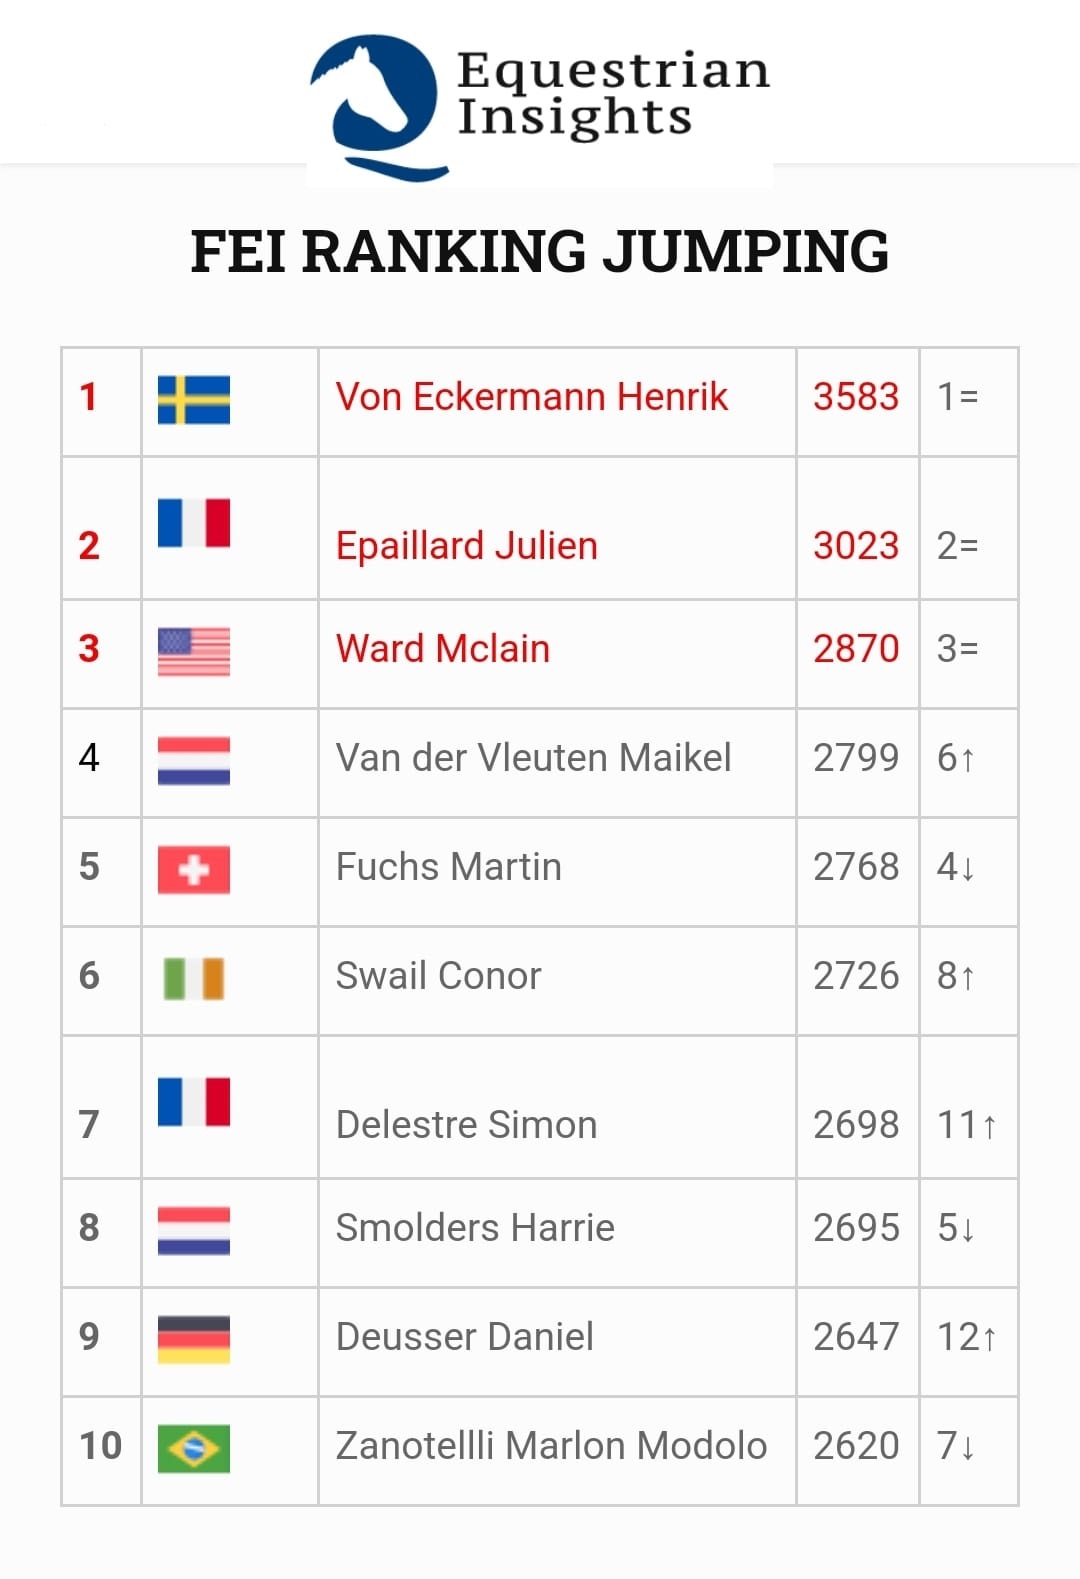
Task: Open Zanotellli Marlon Modolo entry
Action: (x=551, y=1446)
